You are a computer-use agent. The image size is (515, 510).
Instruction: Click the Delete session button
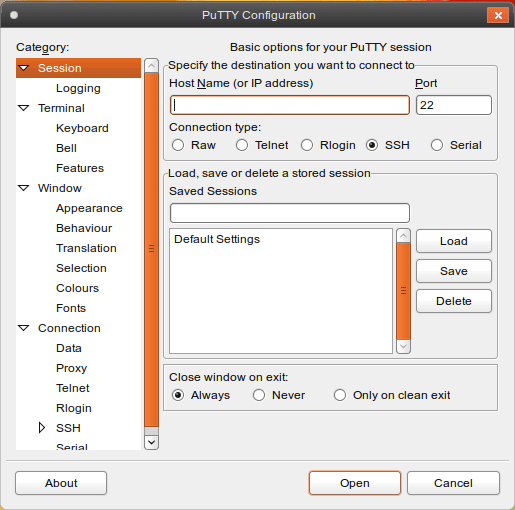coord(454,301)
